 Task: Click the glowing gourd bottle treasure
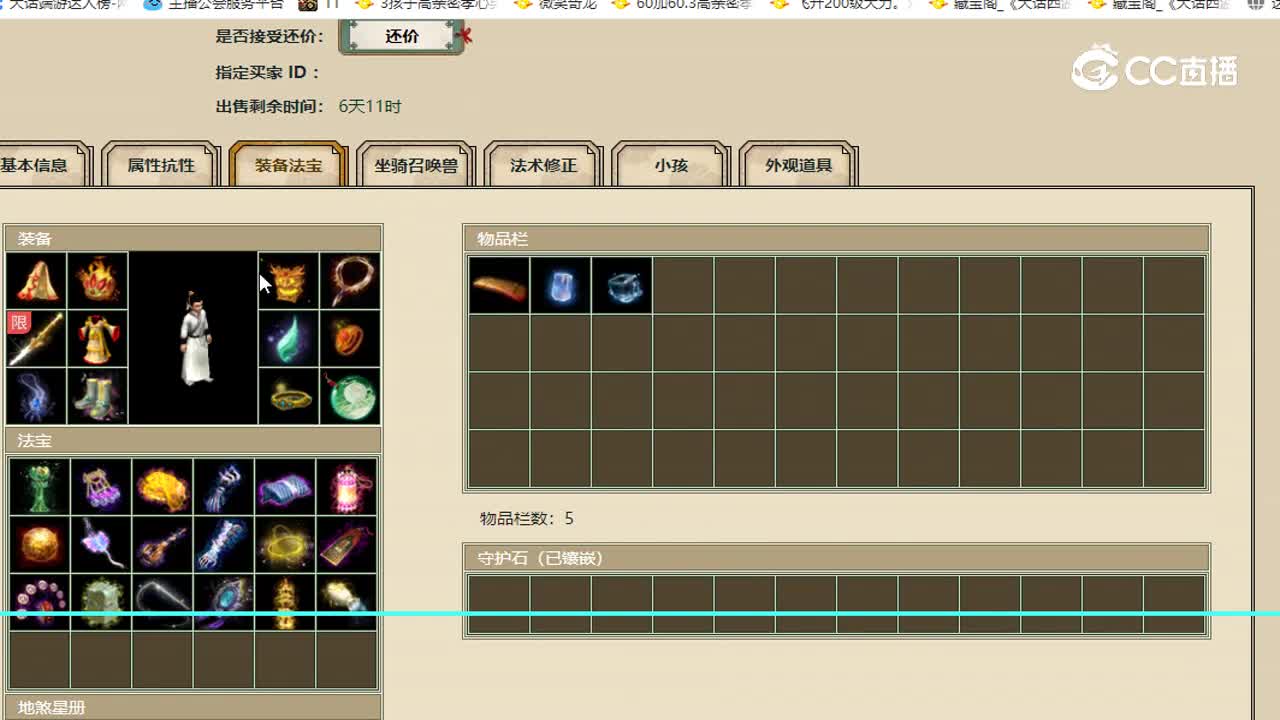[x=347, y=603]
